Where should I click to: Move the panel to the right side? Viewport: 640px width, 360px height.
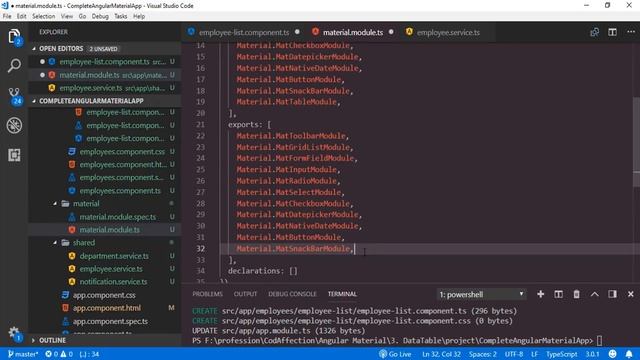tap(612, 294)
